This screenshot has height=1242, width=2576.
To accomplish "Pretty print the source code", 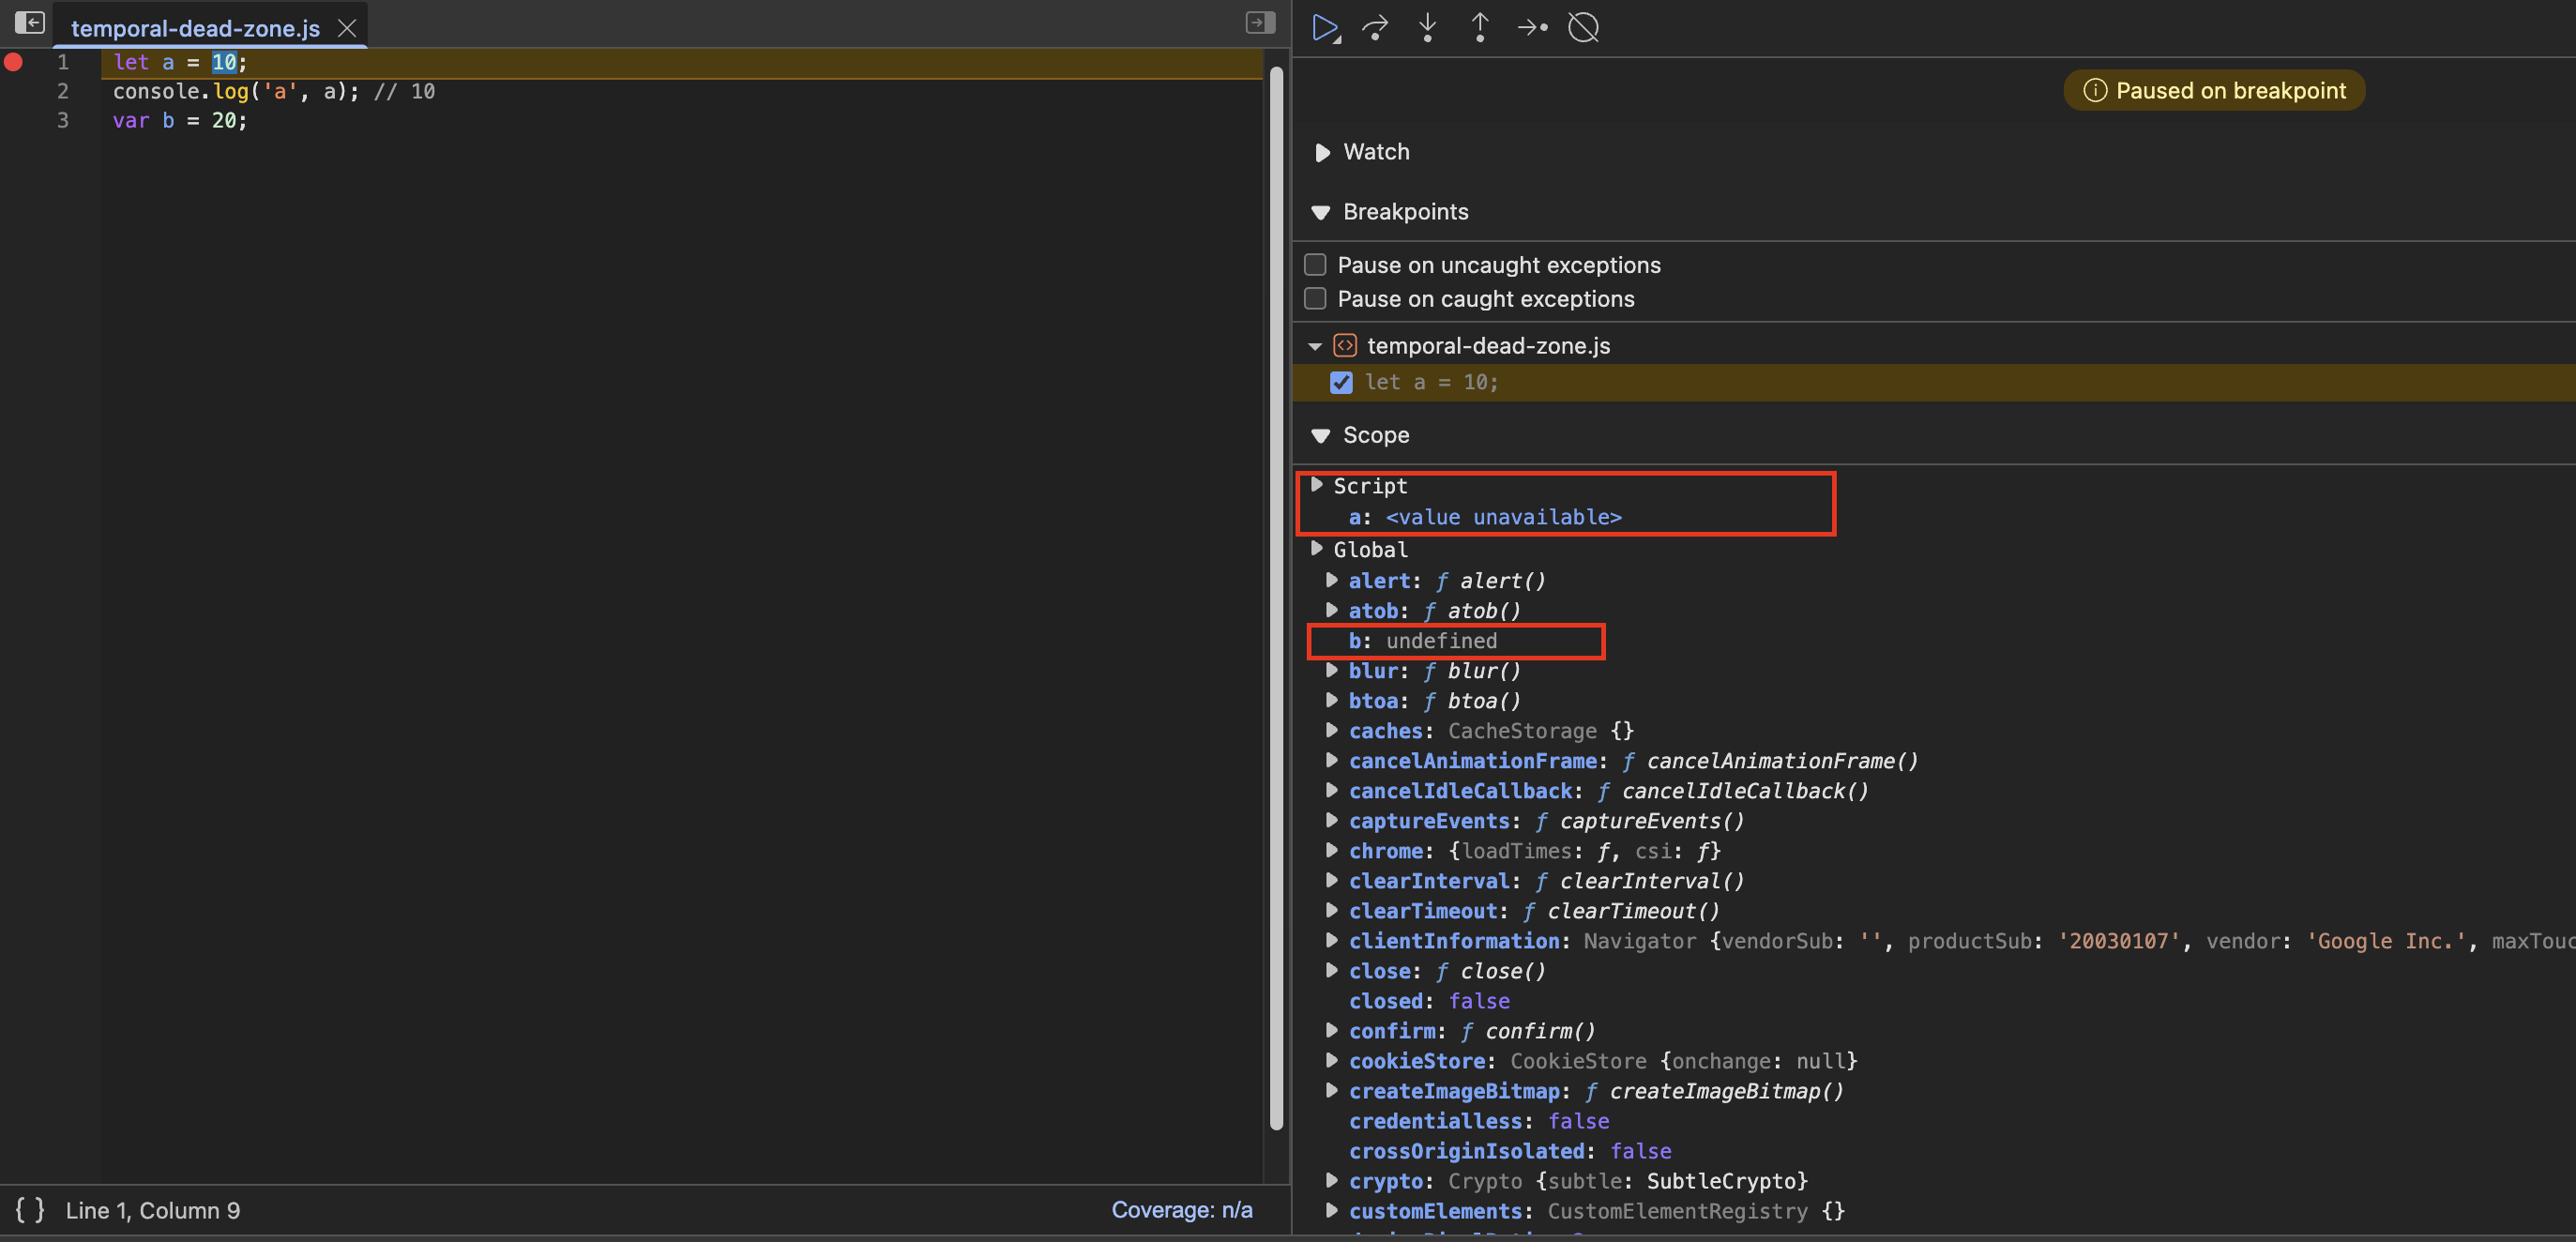I will pyautogui.click(x=30, y=1210).
